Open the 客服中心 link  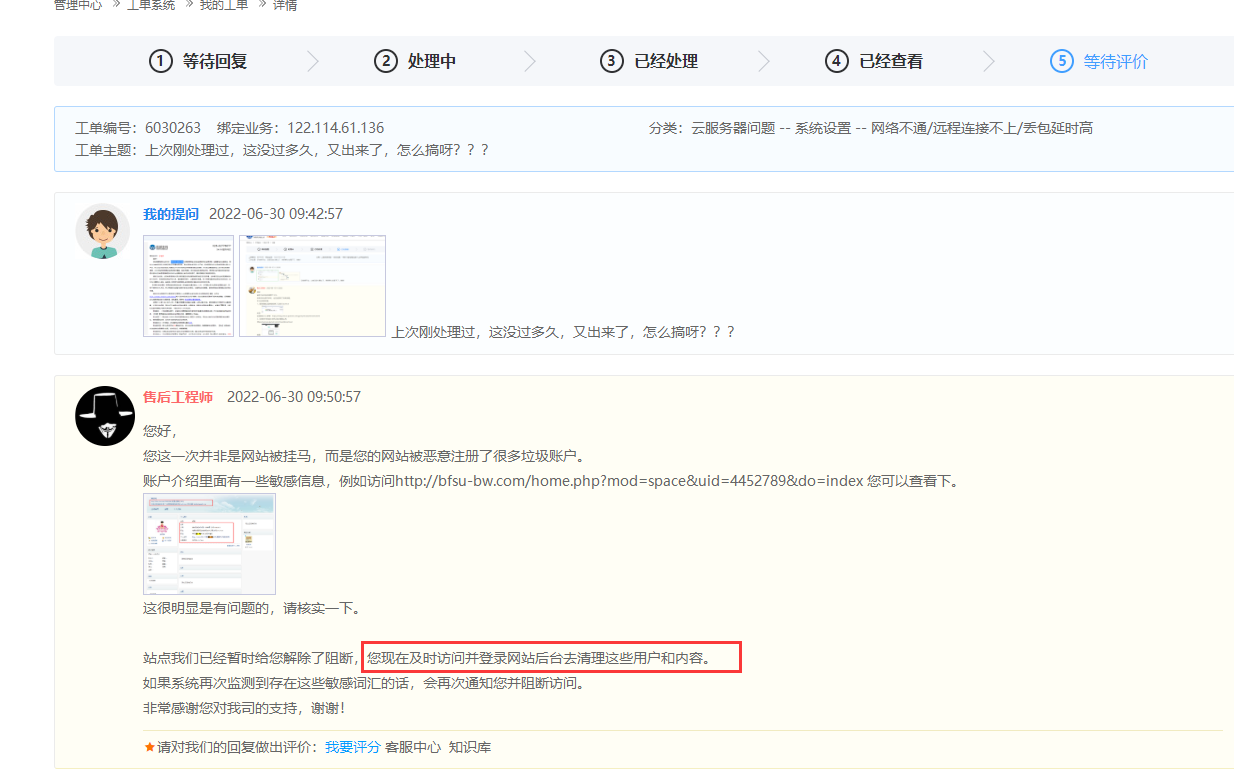[413, 747]
